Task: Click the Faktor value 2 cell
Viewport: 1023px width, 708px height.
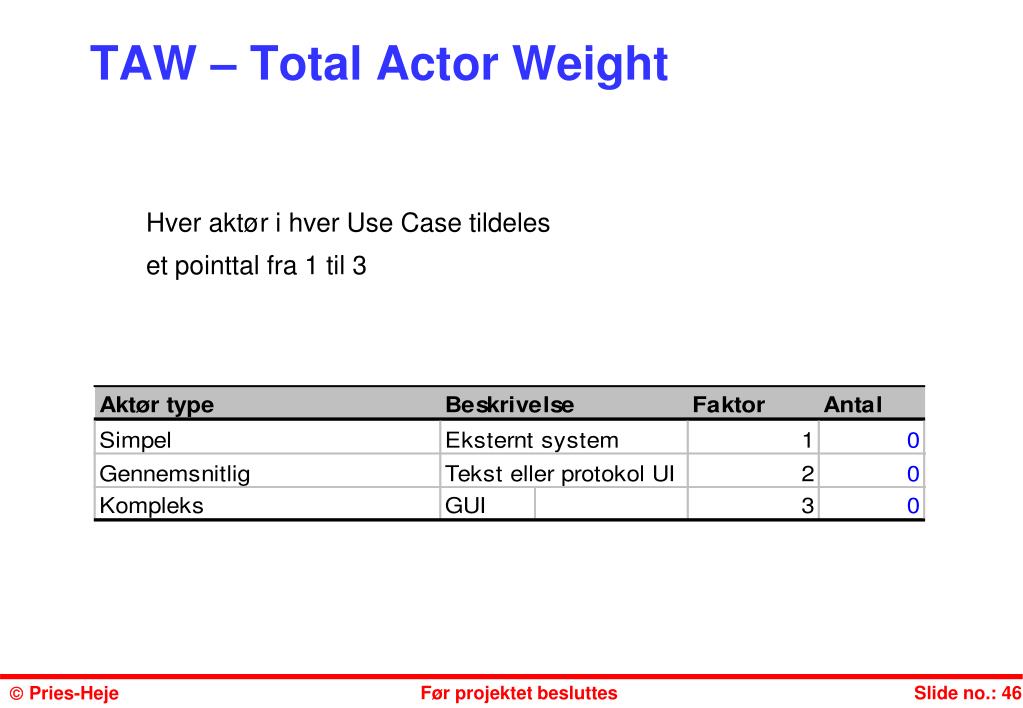Action: click(754, 472)
